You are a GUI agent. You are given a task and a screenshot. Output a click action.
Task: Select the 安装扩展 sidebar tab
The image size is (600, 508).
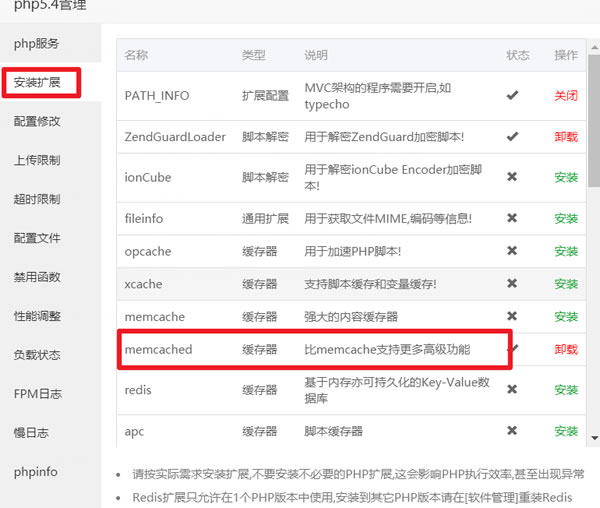point(37,82)
